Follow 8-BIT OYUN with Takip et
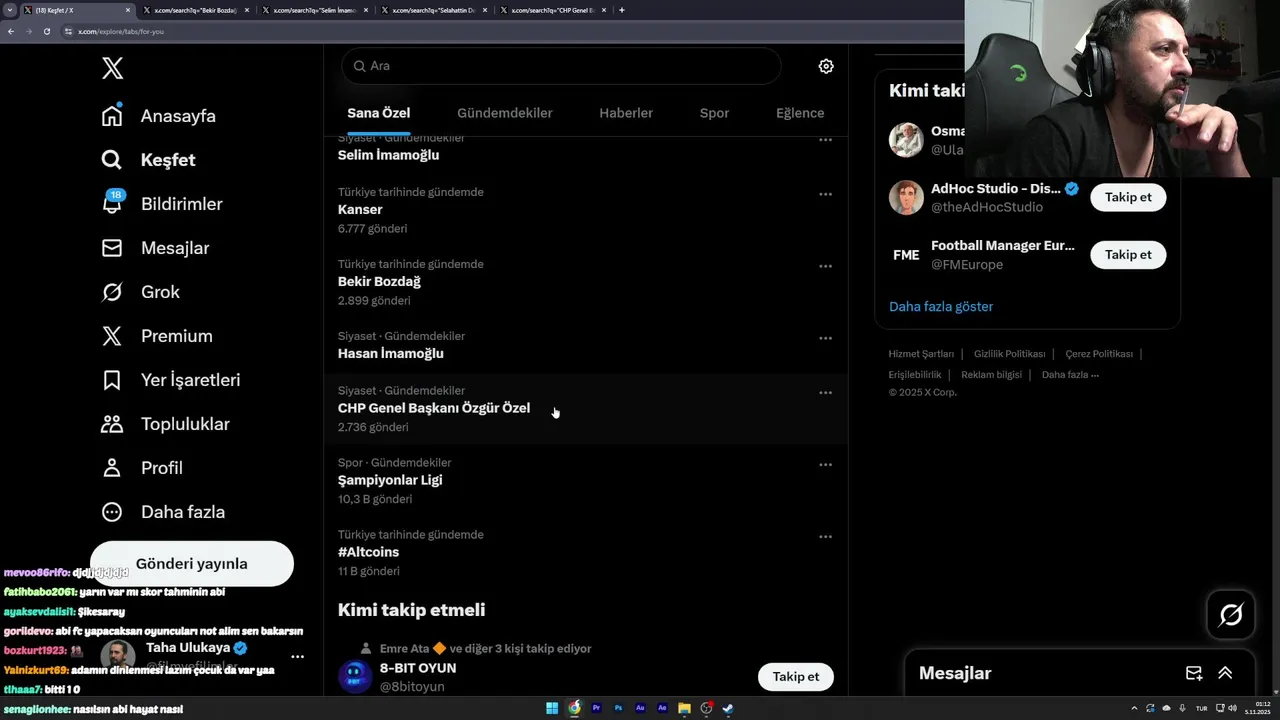This screenshot has width=1280, height=720. pyautogui.click(x=796, y=677)
